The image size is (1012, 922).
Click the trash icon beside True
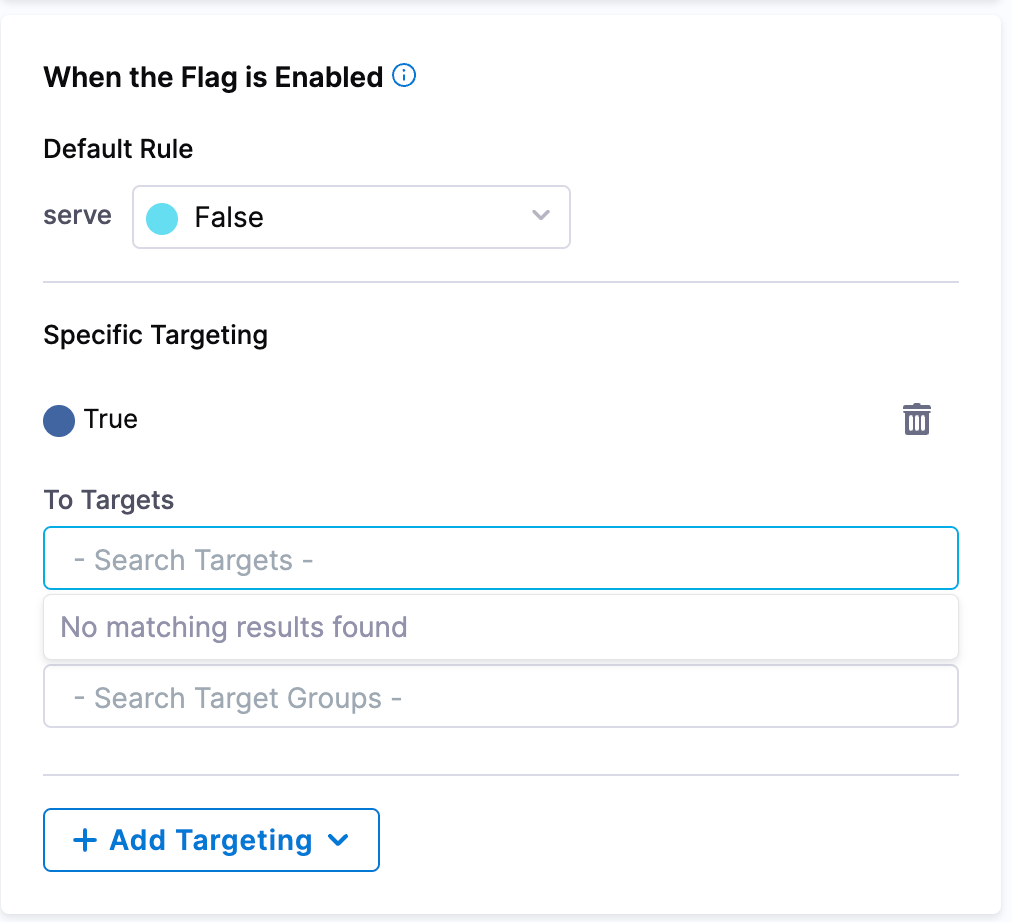[x=917, y=419]
